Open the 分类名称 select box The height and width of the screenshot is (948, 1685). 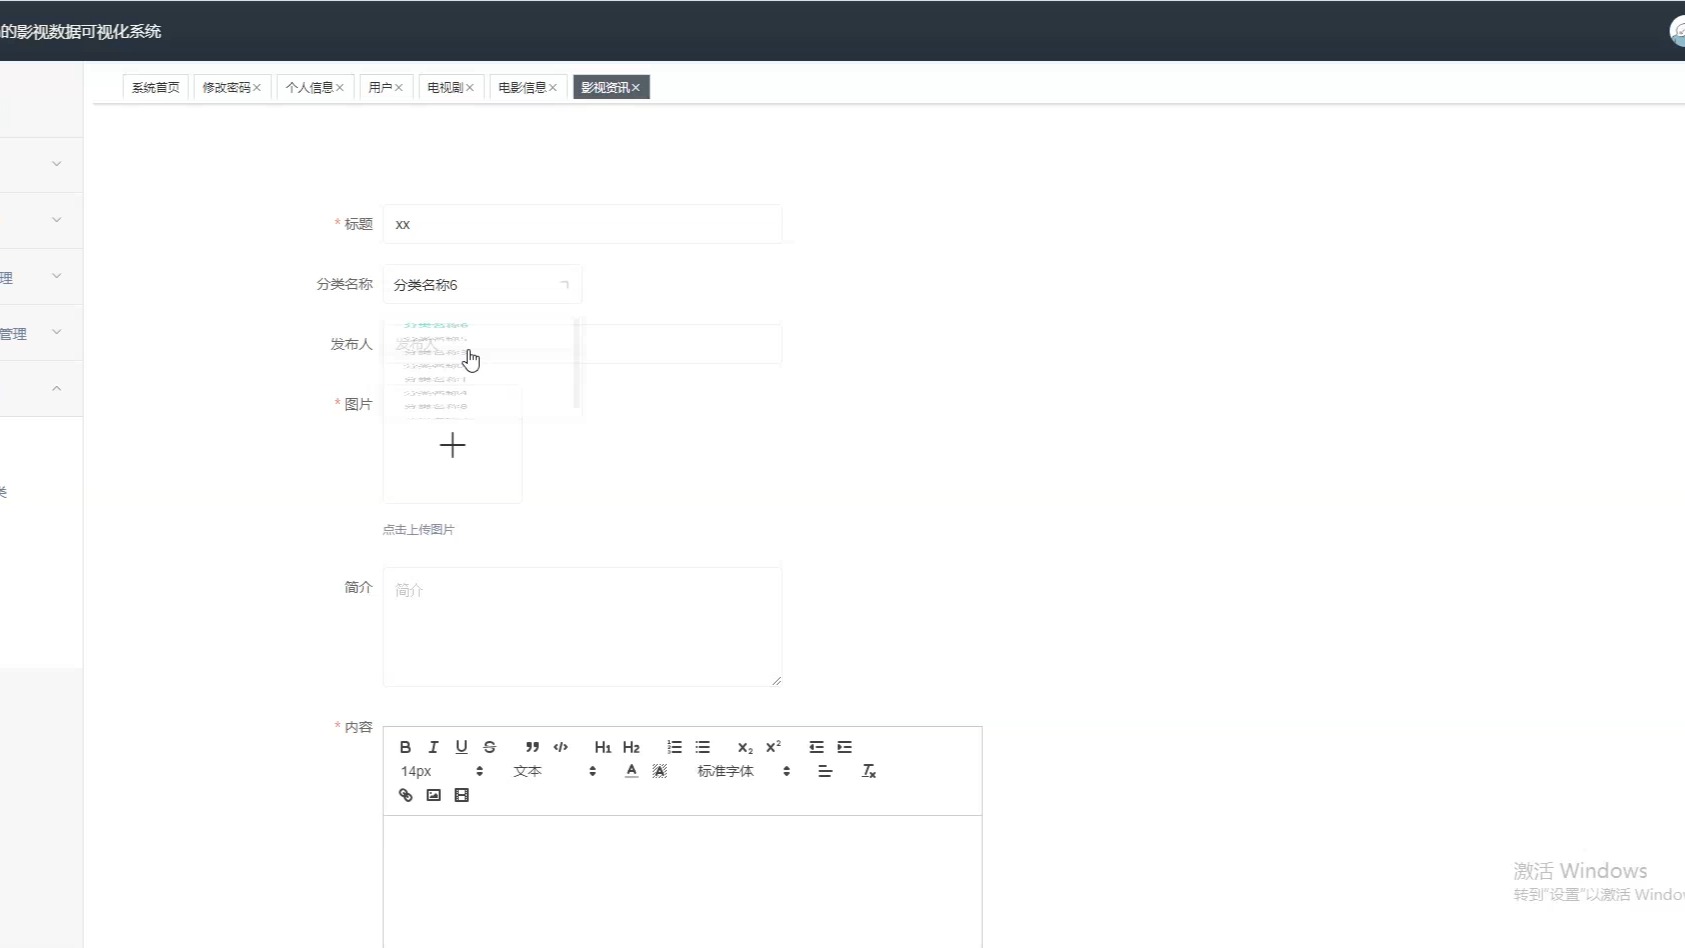482,285
